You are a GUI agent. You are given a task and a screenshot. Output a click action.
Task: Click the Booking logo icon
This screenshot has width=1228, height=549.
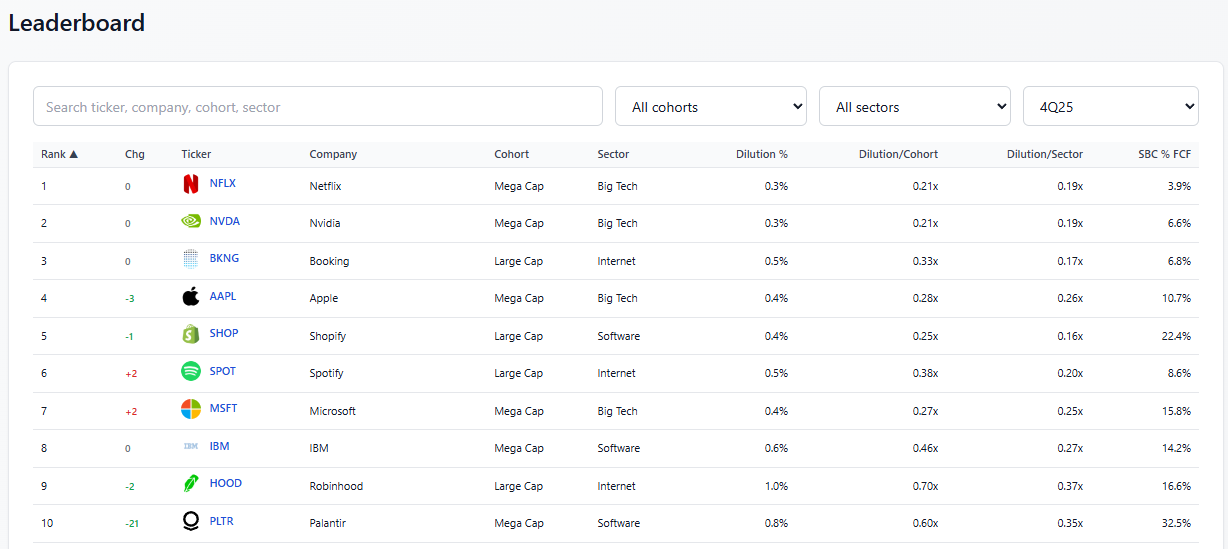click(191, 259)
